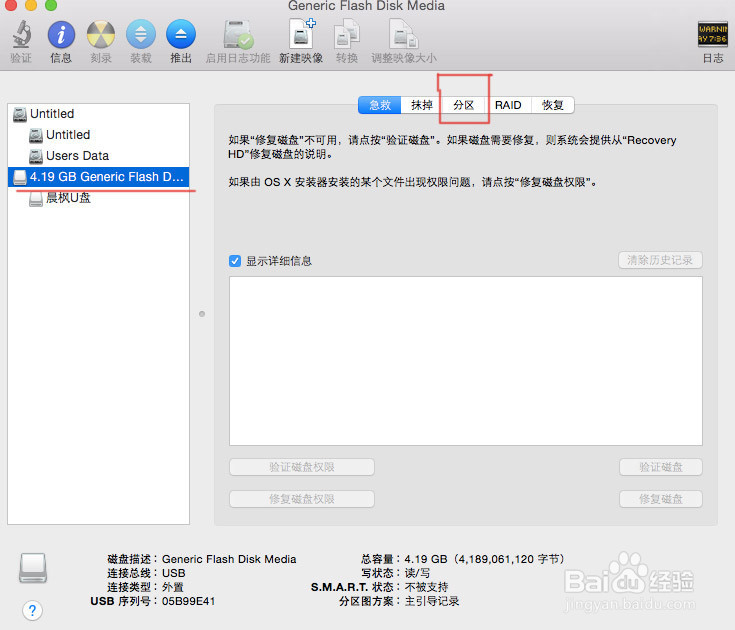Create a new image with 新建映像

tap(301, 34)
